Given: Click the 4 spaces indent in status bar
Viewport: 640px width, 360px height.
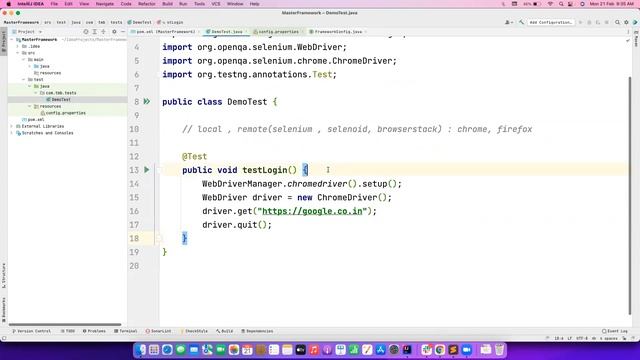Looking at the screenshot, I should point(608,338).
